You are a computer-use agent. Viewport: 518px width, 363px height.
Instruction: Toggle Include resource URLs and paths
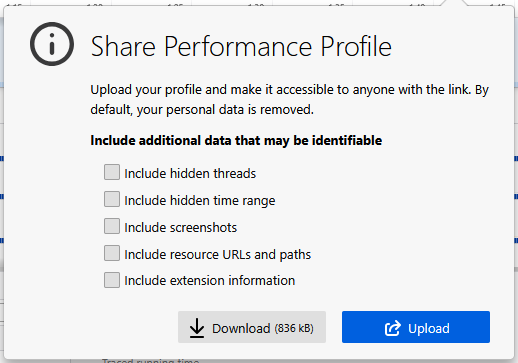[x=112, y=253]
